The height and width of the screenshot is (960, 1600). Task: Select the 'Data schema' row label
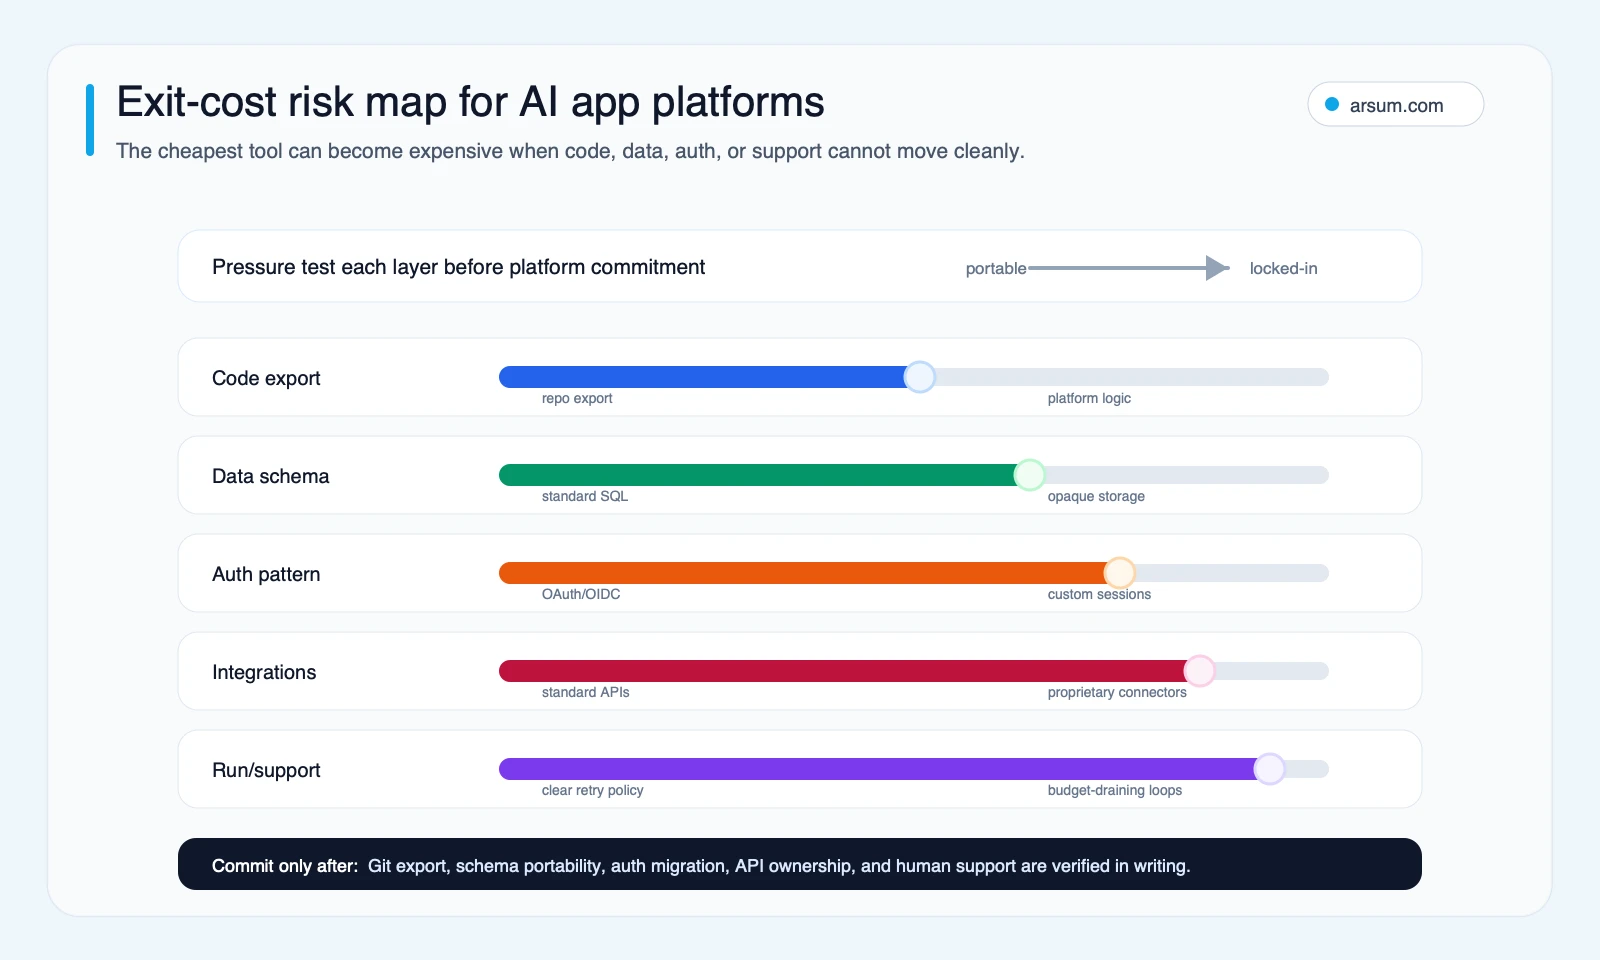270,476
